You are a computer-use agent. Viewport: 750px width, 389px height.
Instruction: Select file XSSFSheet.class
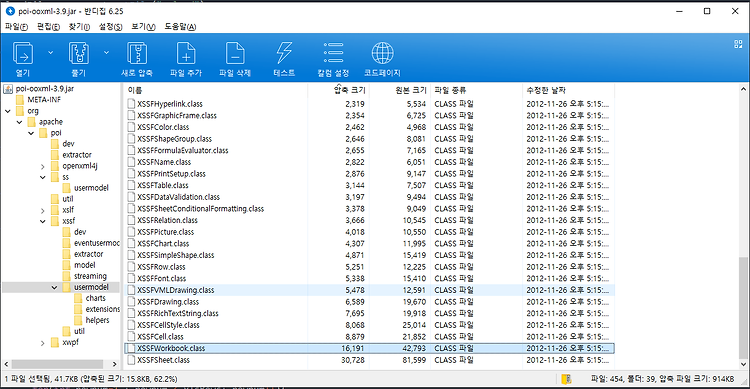point(163,360)
